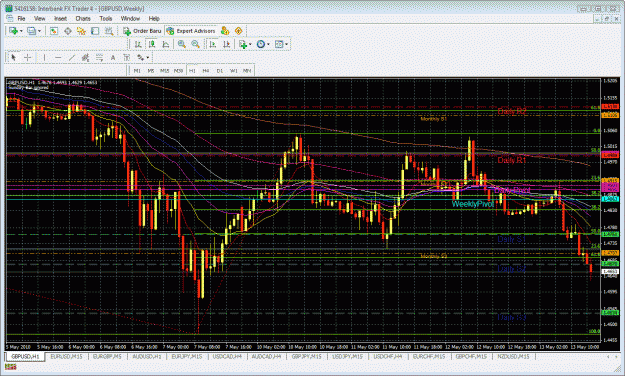Select the Equidistant Channel tool

click(x=85, y=58)
